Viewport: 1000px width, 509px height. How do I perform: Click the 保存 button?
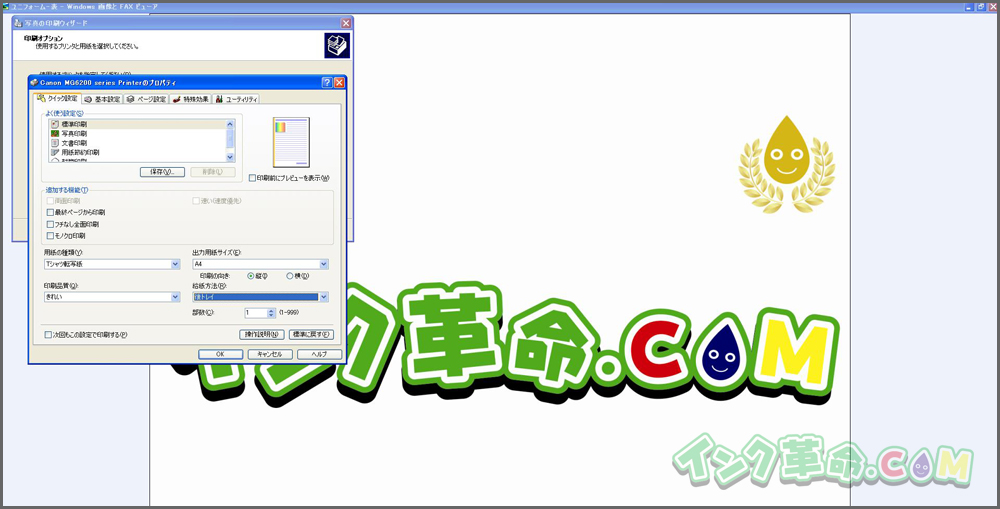[x=163, y=172]
